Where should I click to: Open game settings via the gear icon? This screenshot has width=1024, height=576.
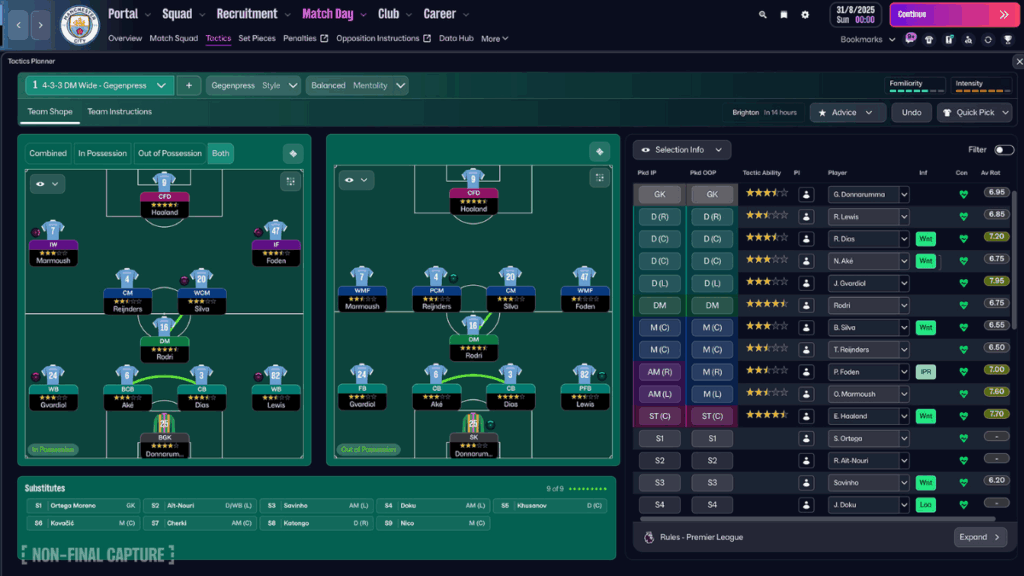click(x=805, y=14)
